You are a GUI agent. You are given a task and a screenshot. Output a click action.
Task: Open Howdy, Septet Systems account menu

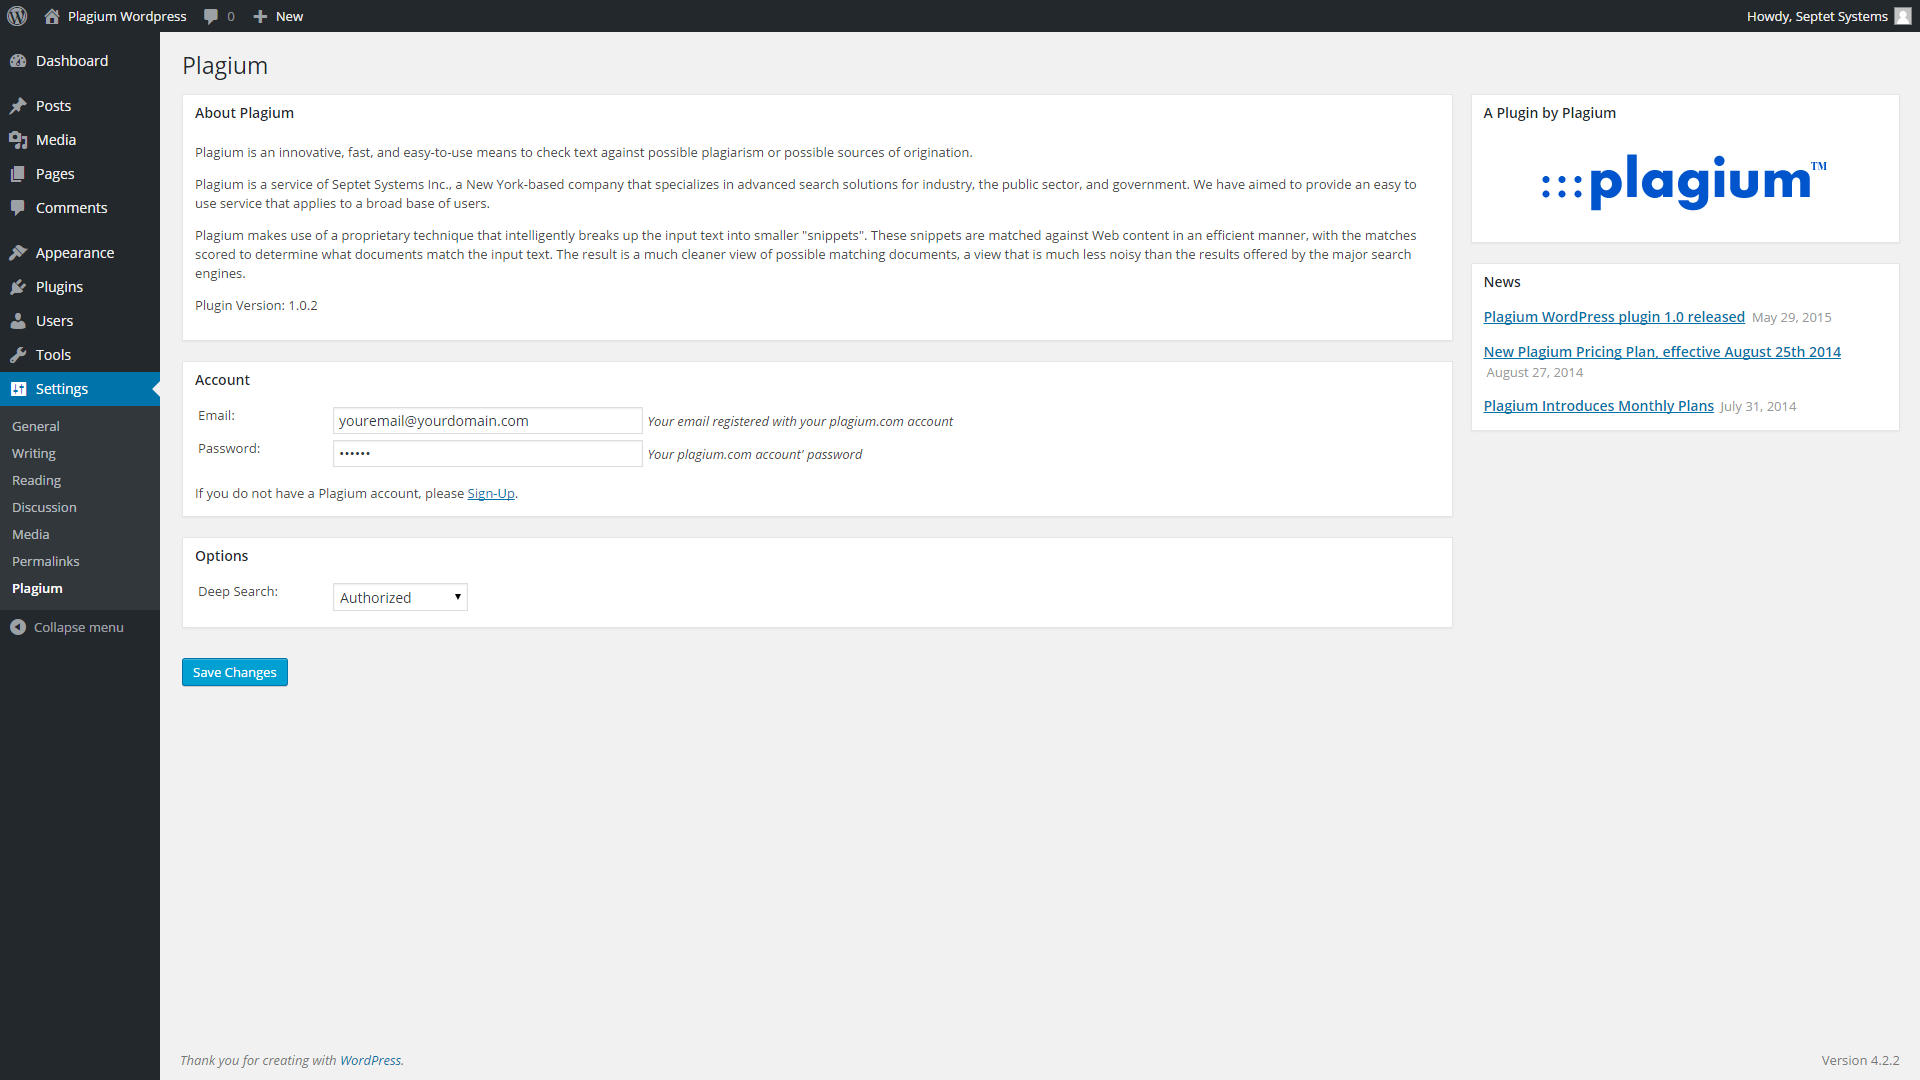(x=1816, y=16)
